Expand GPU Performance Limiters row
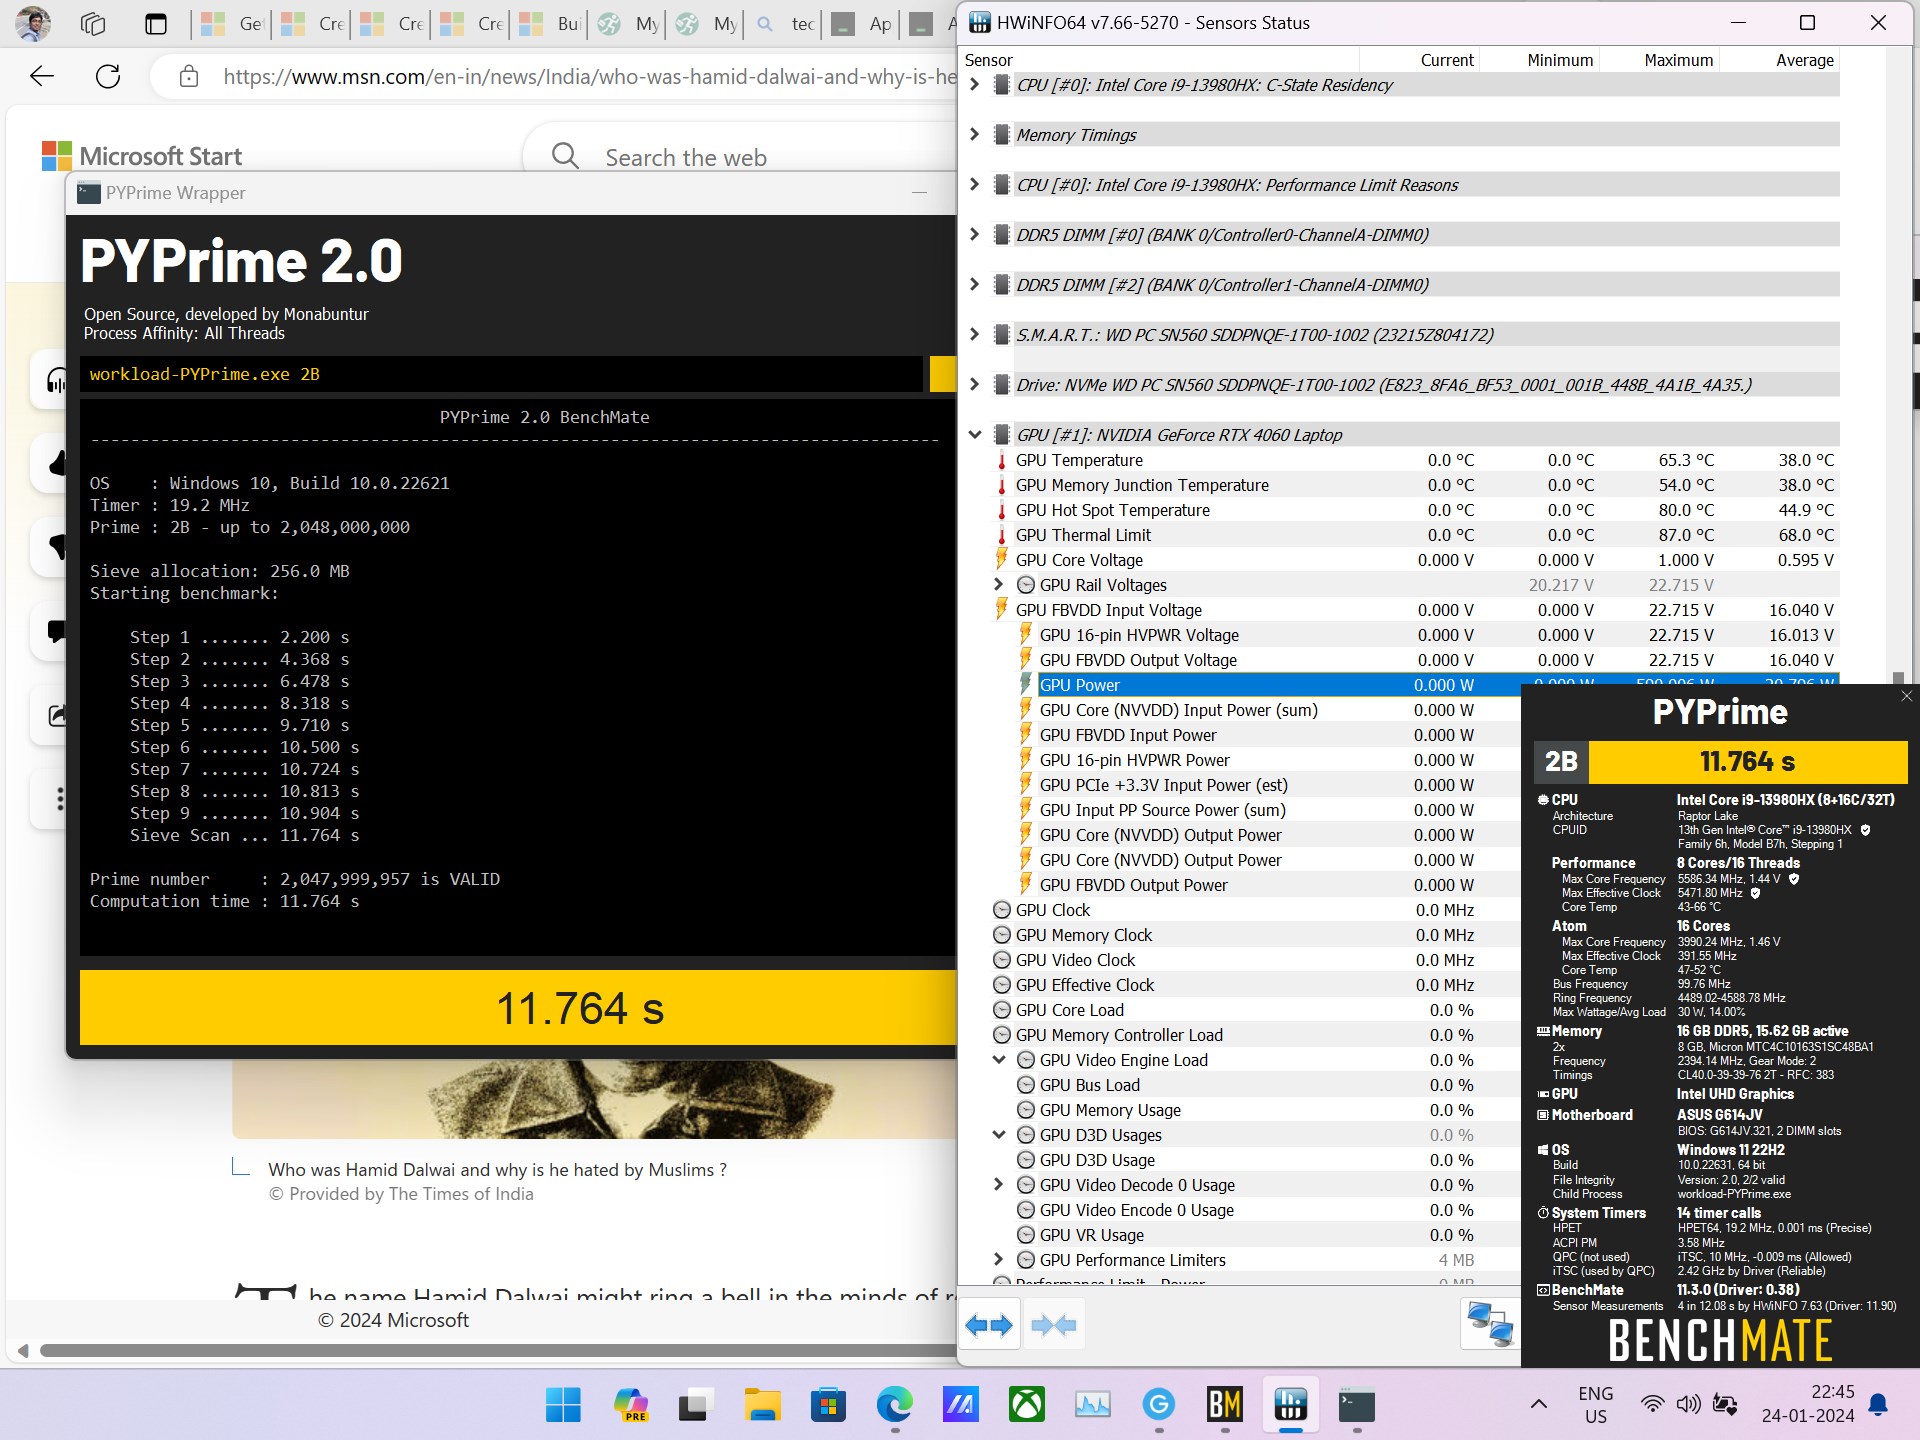Viewport: 1920px width, 1440px height. pyautogui.click(x=999, y=1260)
